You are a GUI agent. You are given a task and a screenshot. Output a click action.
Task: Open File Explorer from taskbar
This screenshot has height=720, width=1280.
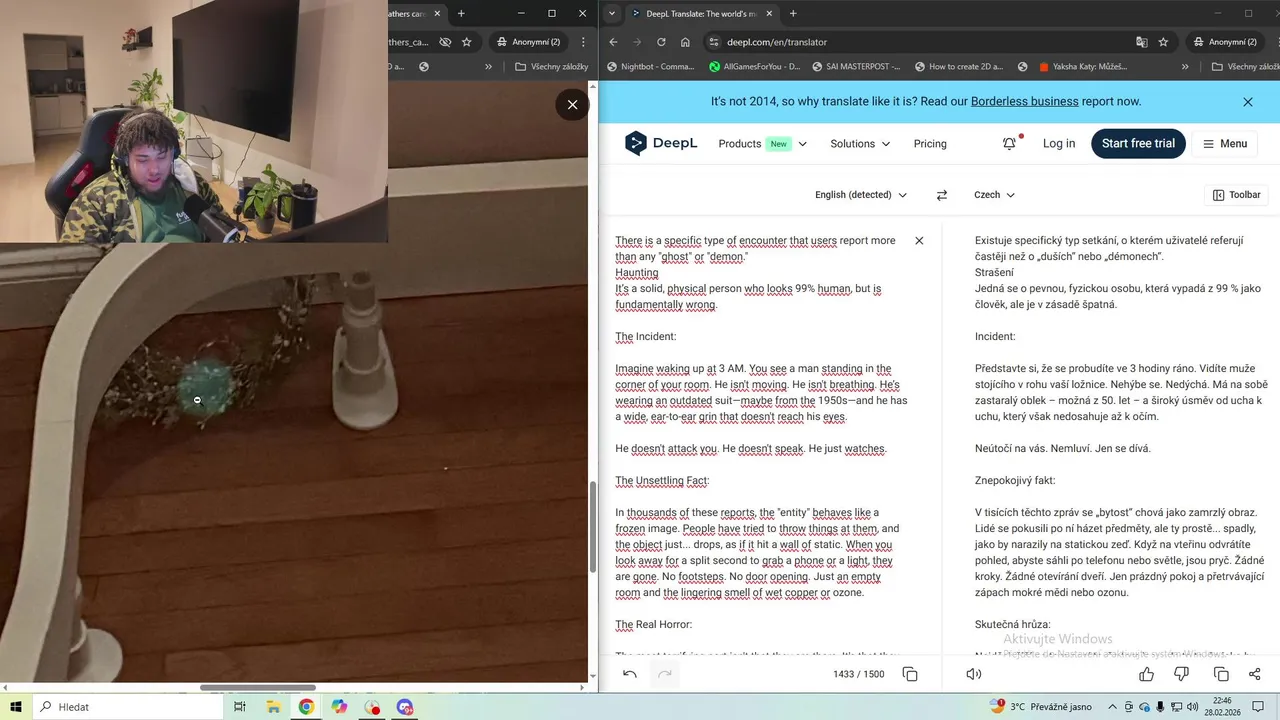pyautogui.click(x=273, y=707)
